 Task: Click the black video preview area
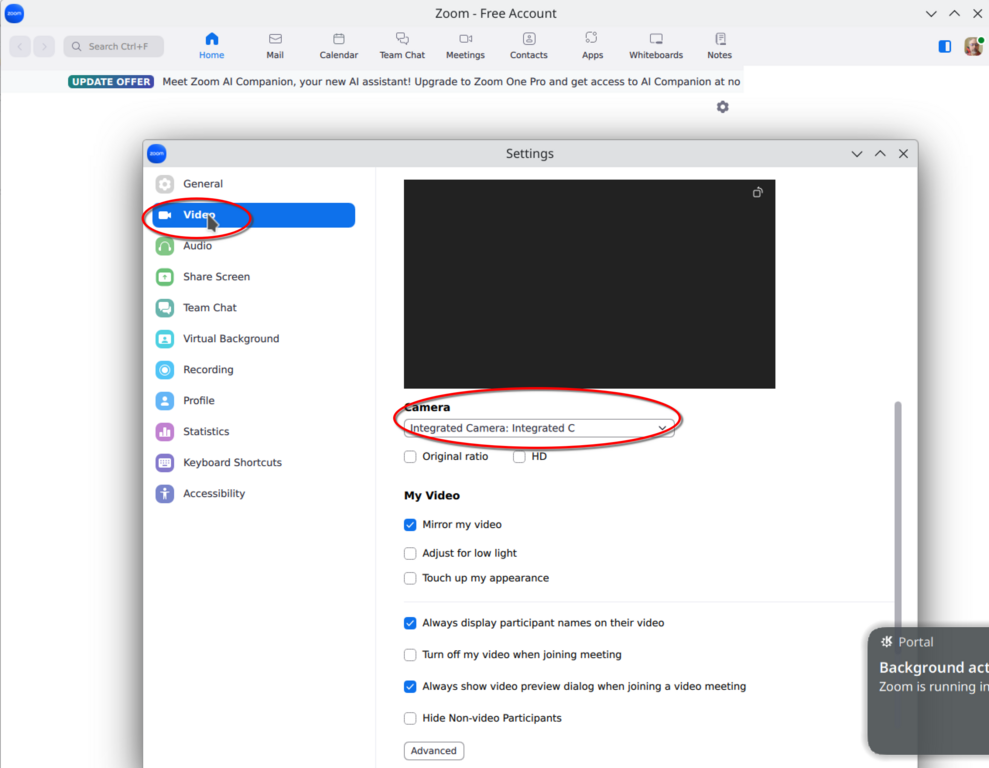(x=589, y=284)
